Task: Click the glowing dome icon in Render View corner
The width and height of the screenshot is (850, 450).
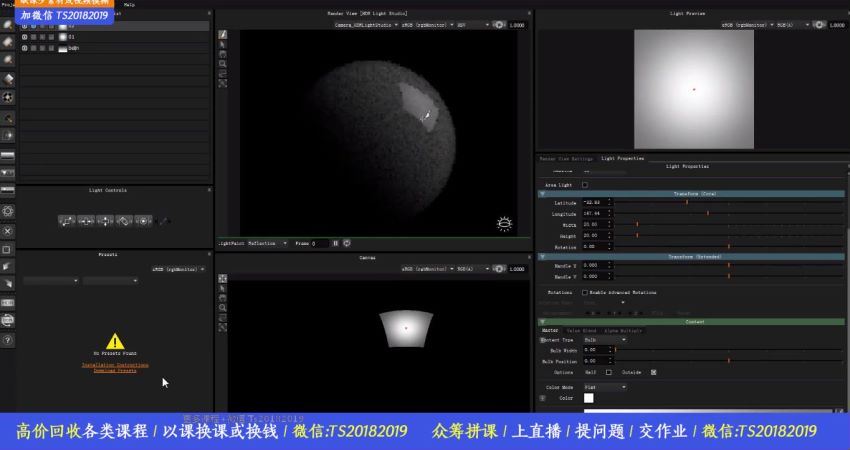Action: [x=504, y=223]
